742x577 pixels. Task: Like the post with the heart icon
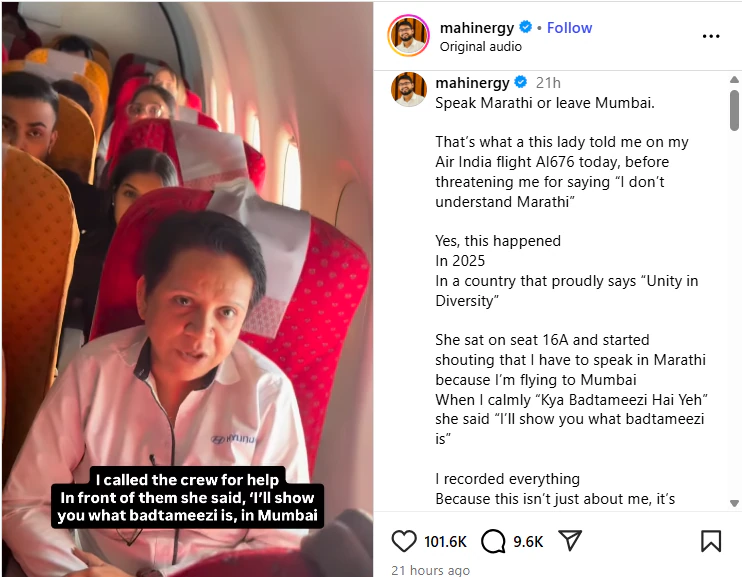[x=403, y=541]
